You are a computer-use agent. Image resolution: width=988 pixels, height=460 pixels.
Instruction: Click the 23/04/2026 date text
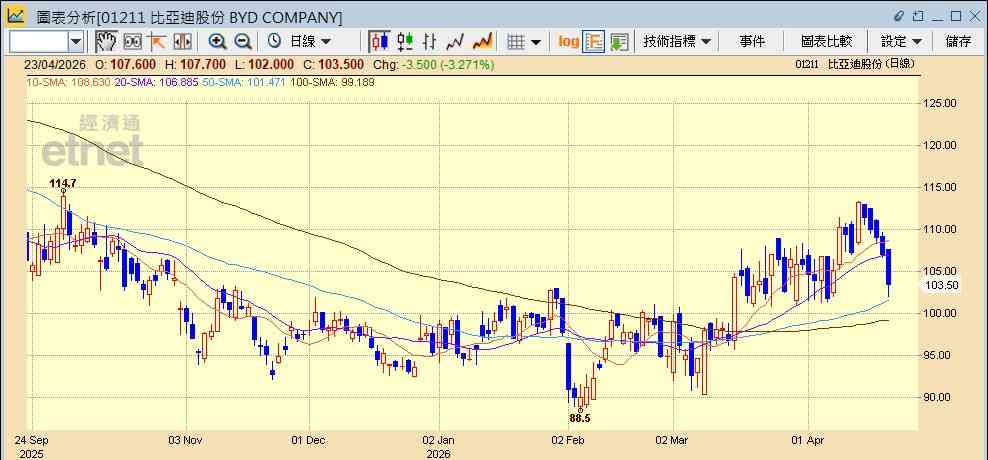[56, 64]
